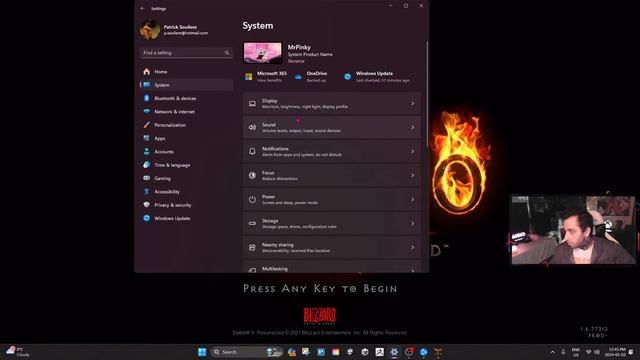Click Rename under MrPinky
The height and width of the screenshot is (360, 640).
pyautogui.click(x=296, y=61)
